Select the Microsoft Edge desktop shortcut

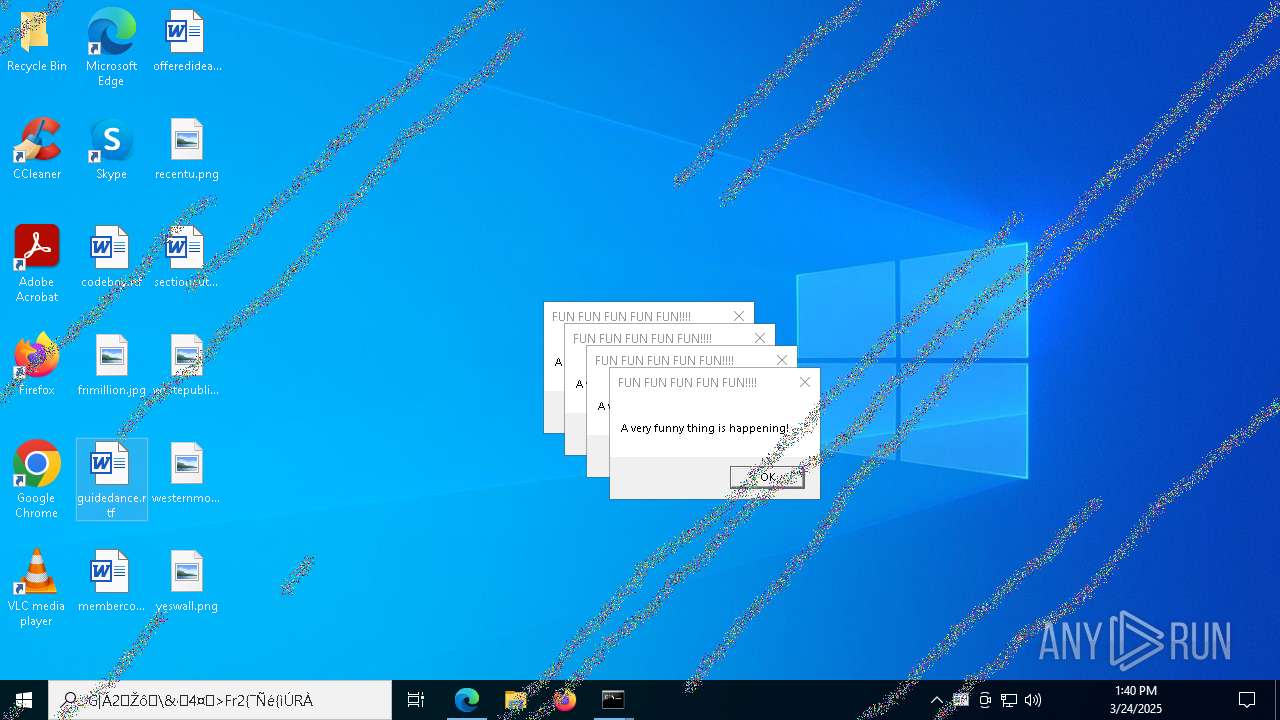click(x=111, y=48)
